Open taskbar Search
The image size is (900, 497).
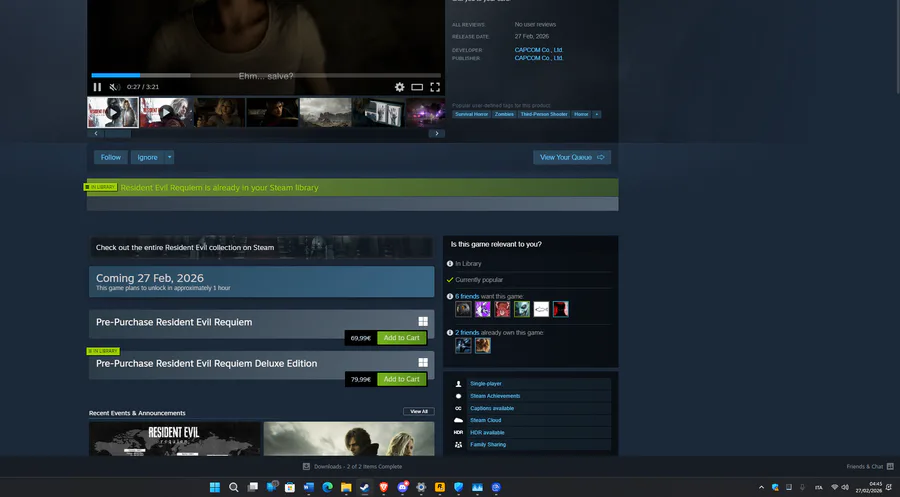pyautogui.click(x=234, y=487)
